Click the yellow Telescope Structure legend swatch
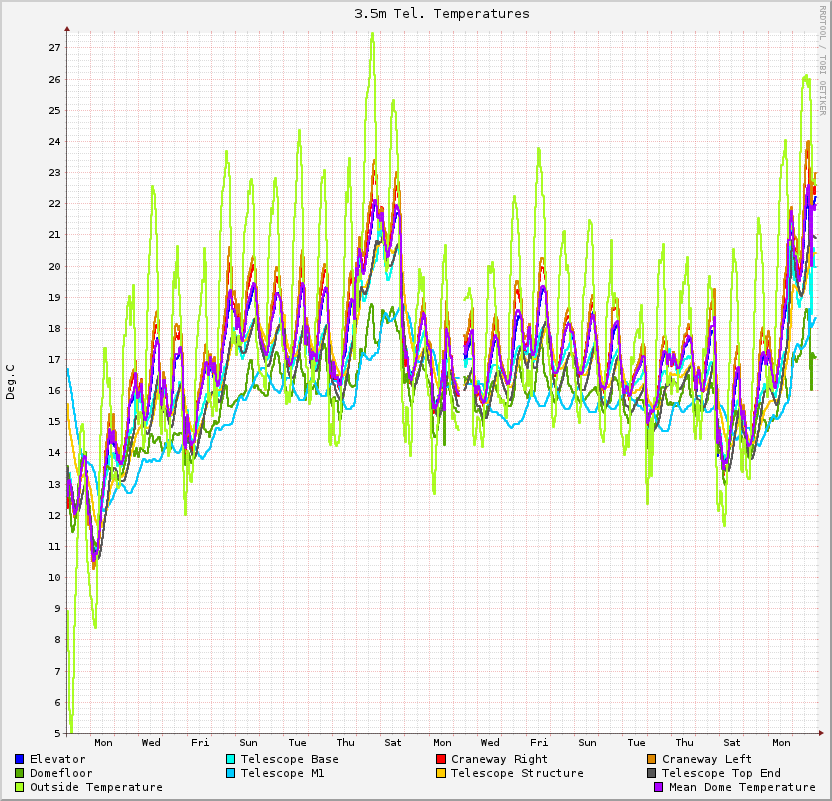 (x=441, y=773)
